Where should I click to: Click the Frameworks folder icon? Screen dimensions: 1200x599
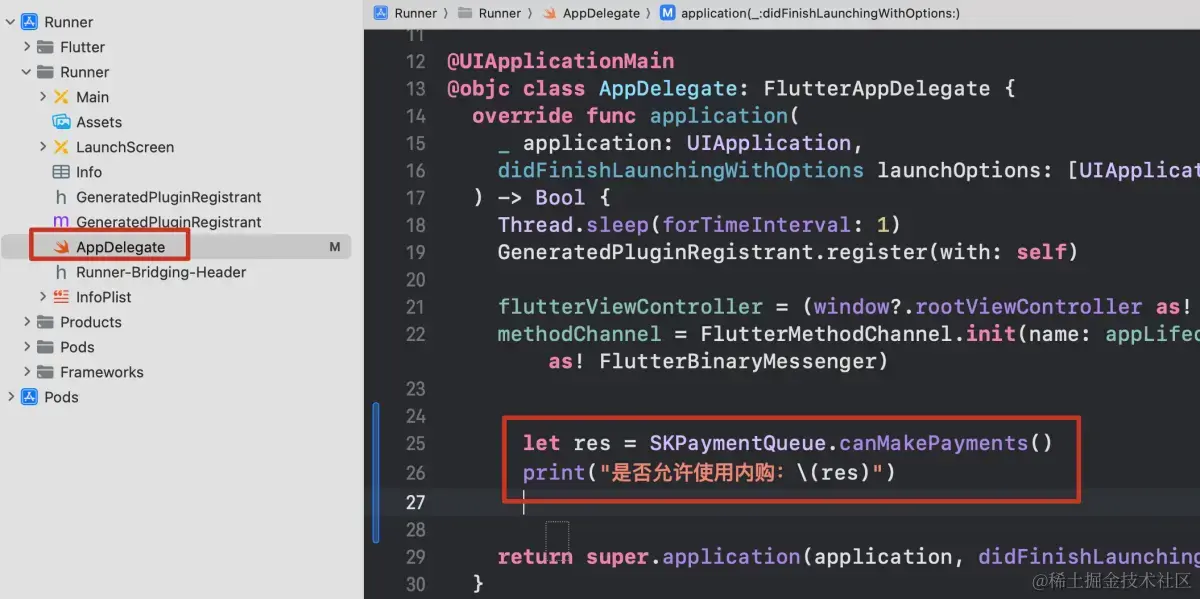point(45,372)
